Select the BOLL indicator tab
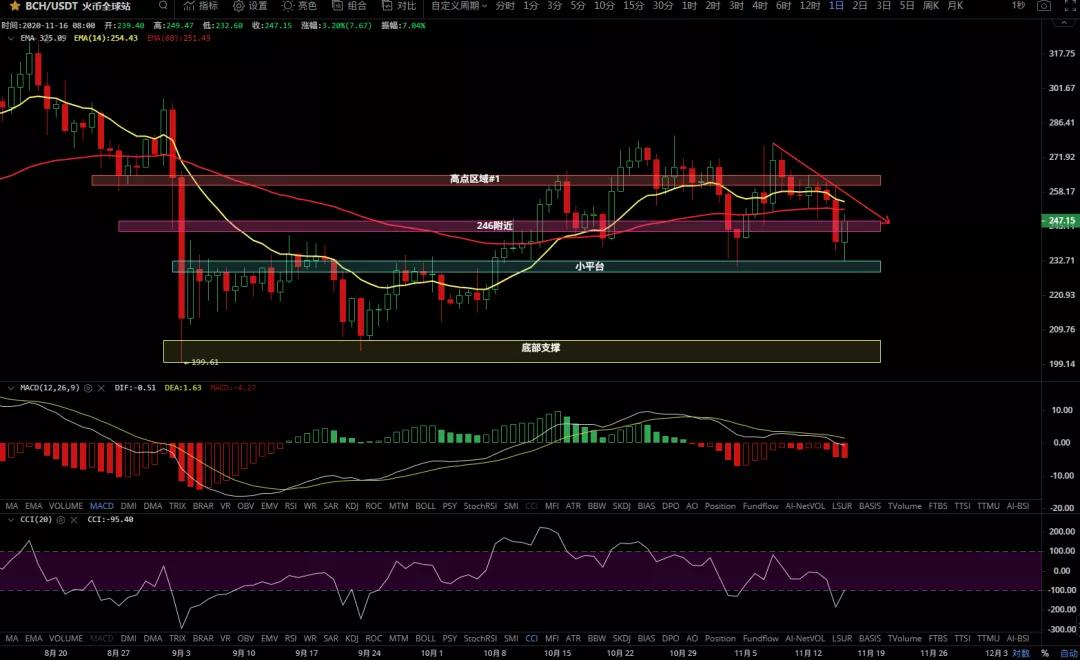The width and height of the screenshot is (1080, 660). click(x=425, y=505)
